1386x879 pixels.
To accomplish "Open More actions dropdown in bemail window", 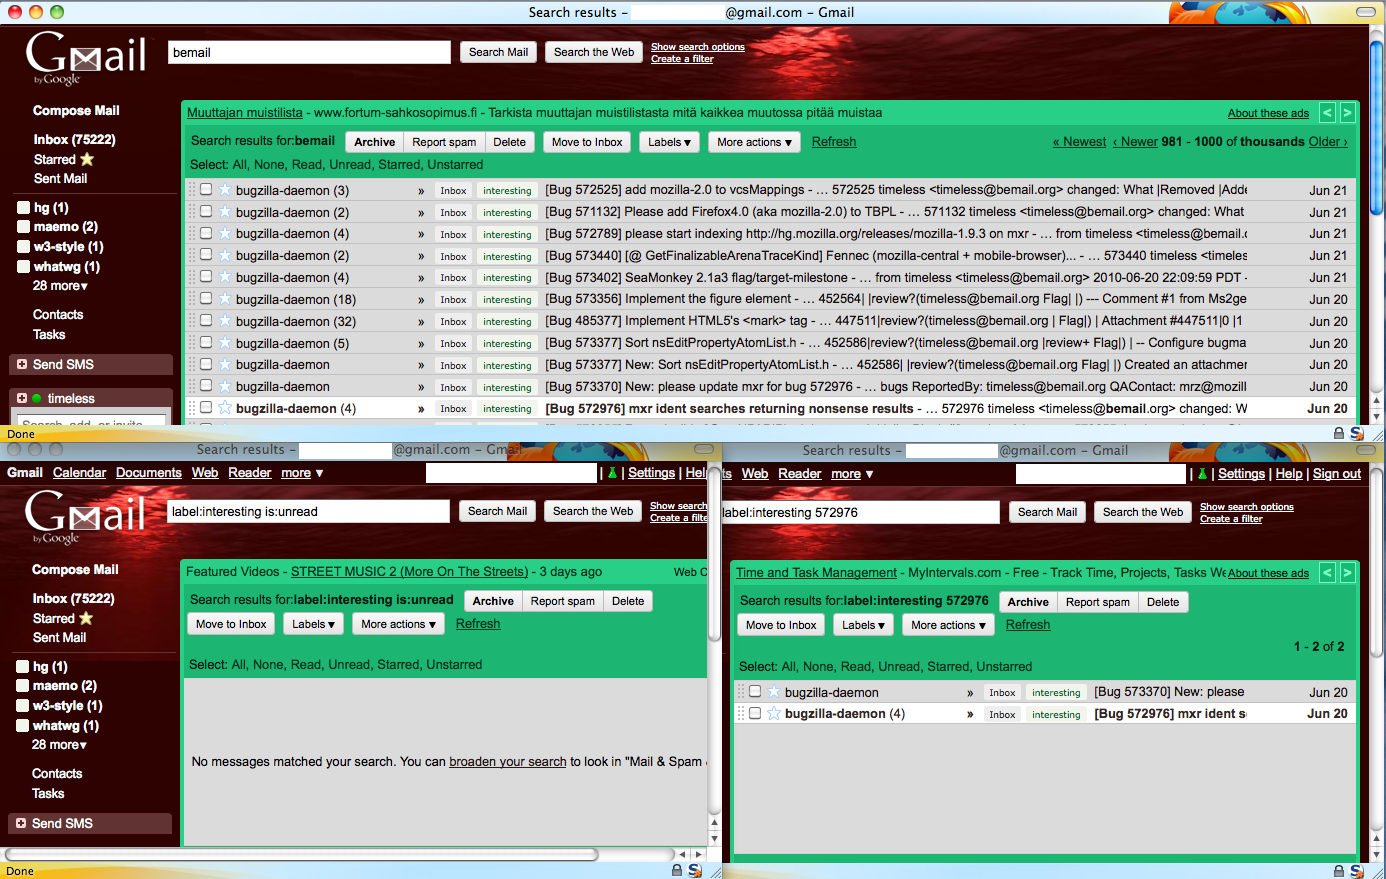I will coord(754,142).
